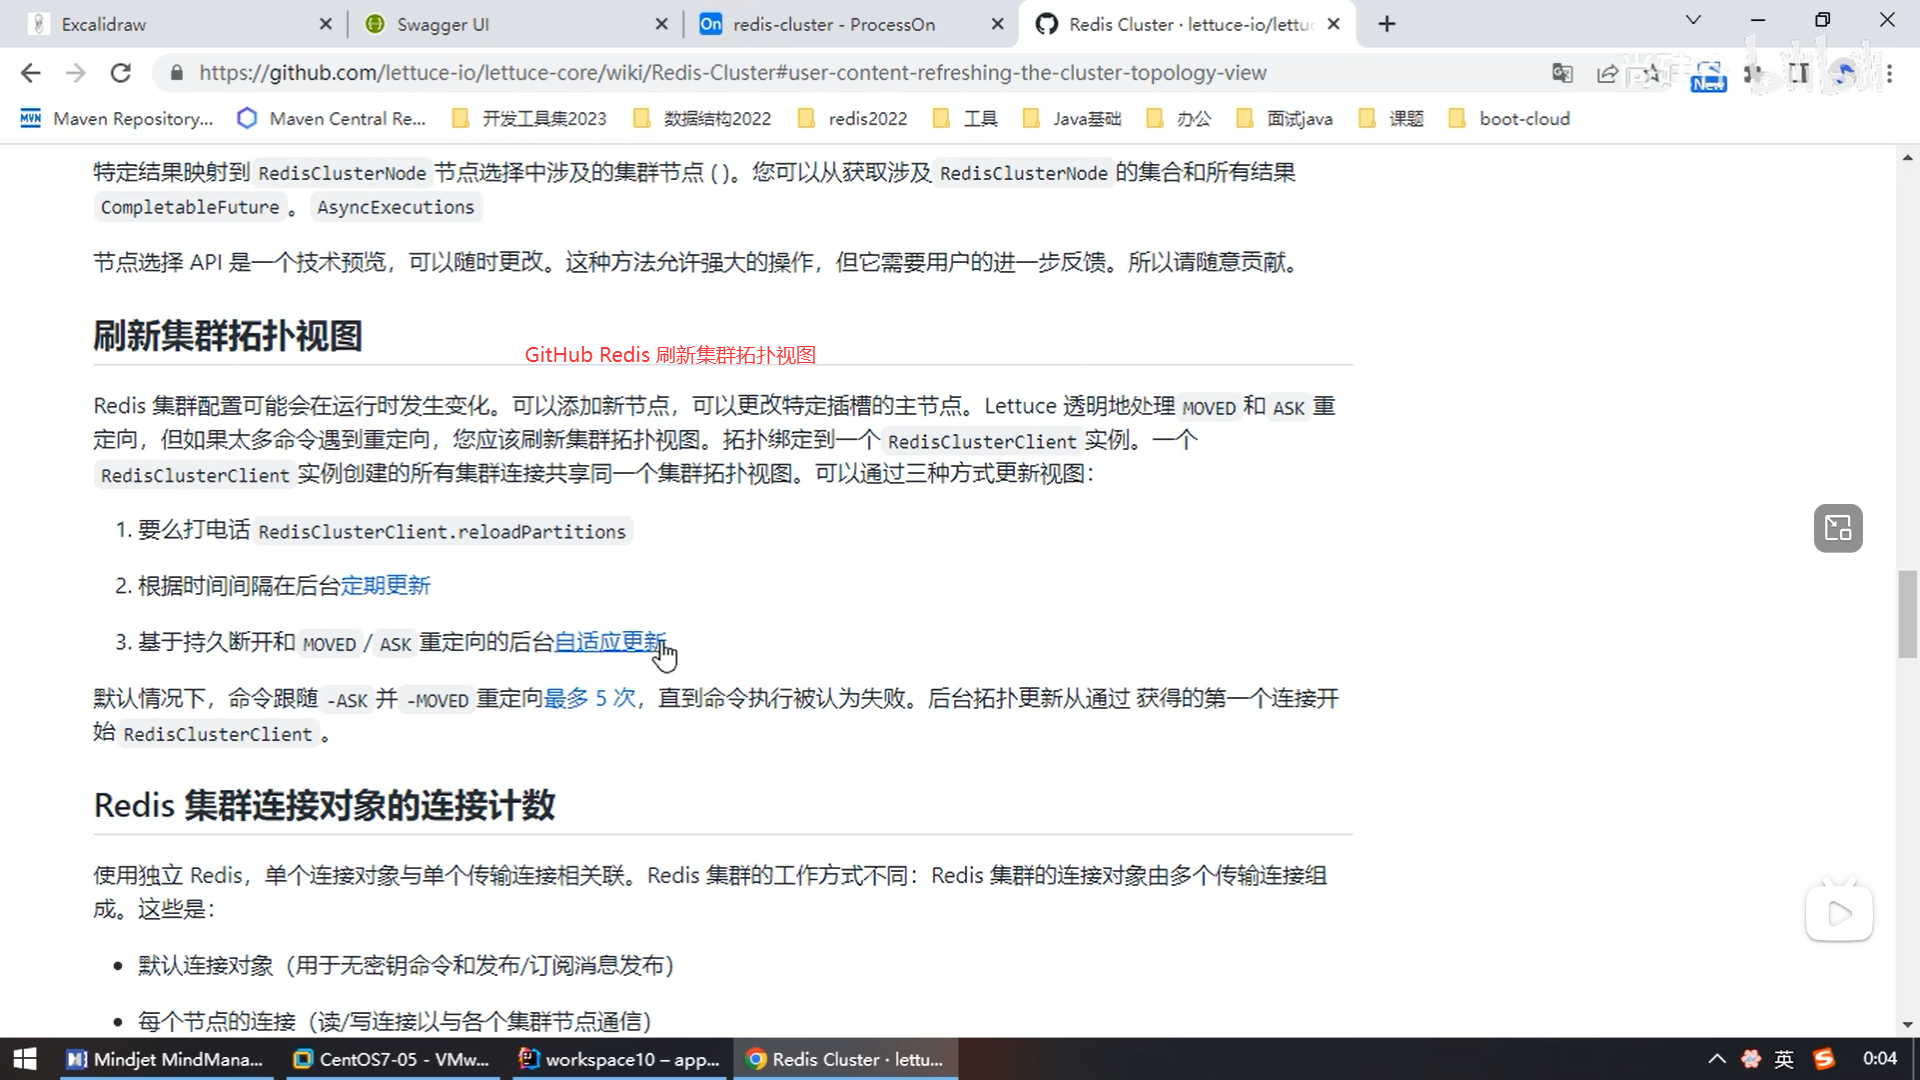
Task: Open the 自适应更新 link
Action: 609,642
